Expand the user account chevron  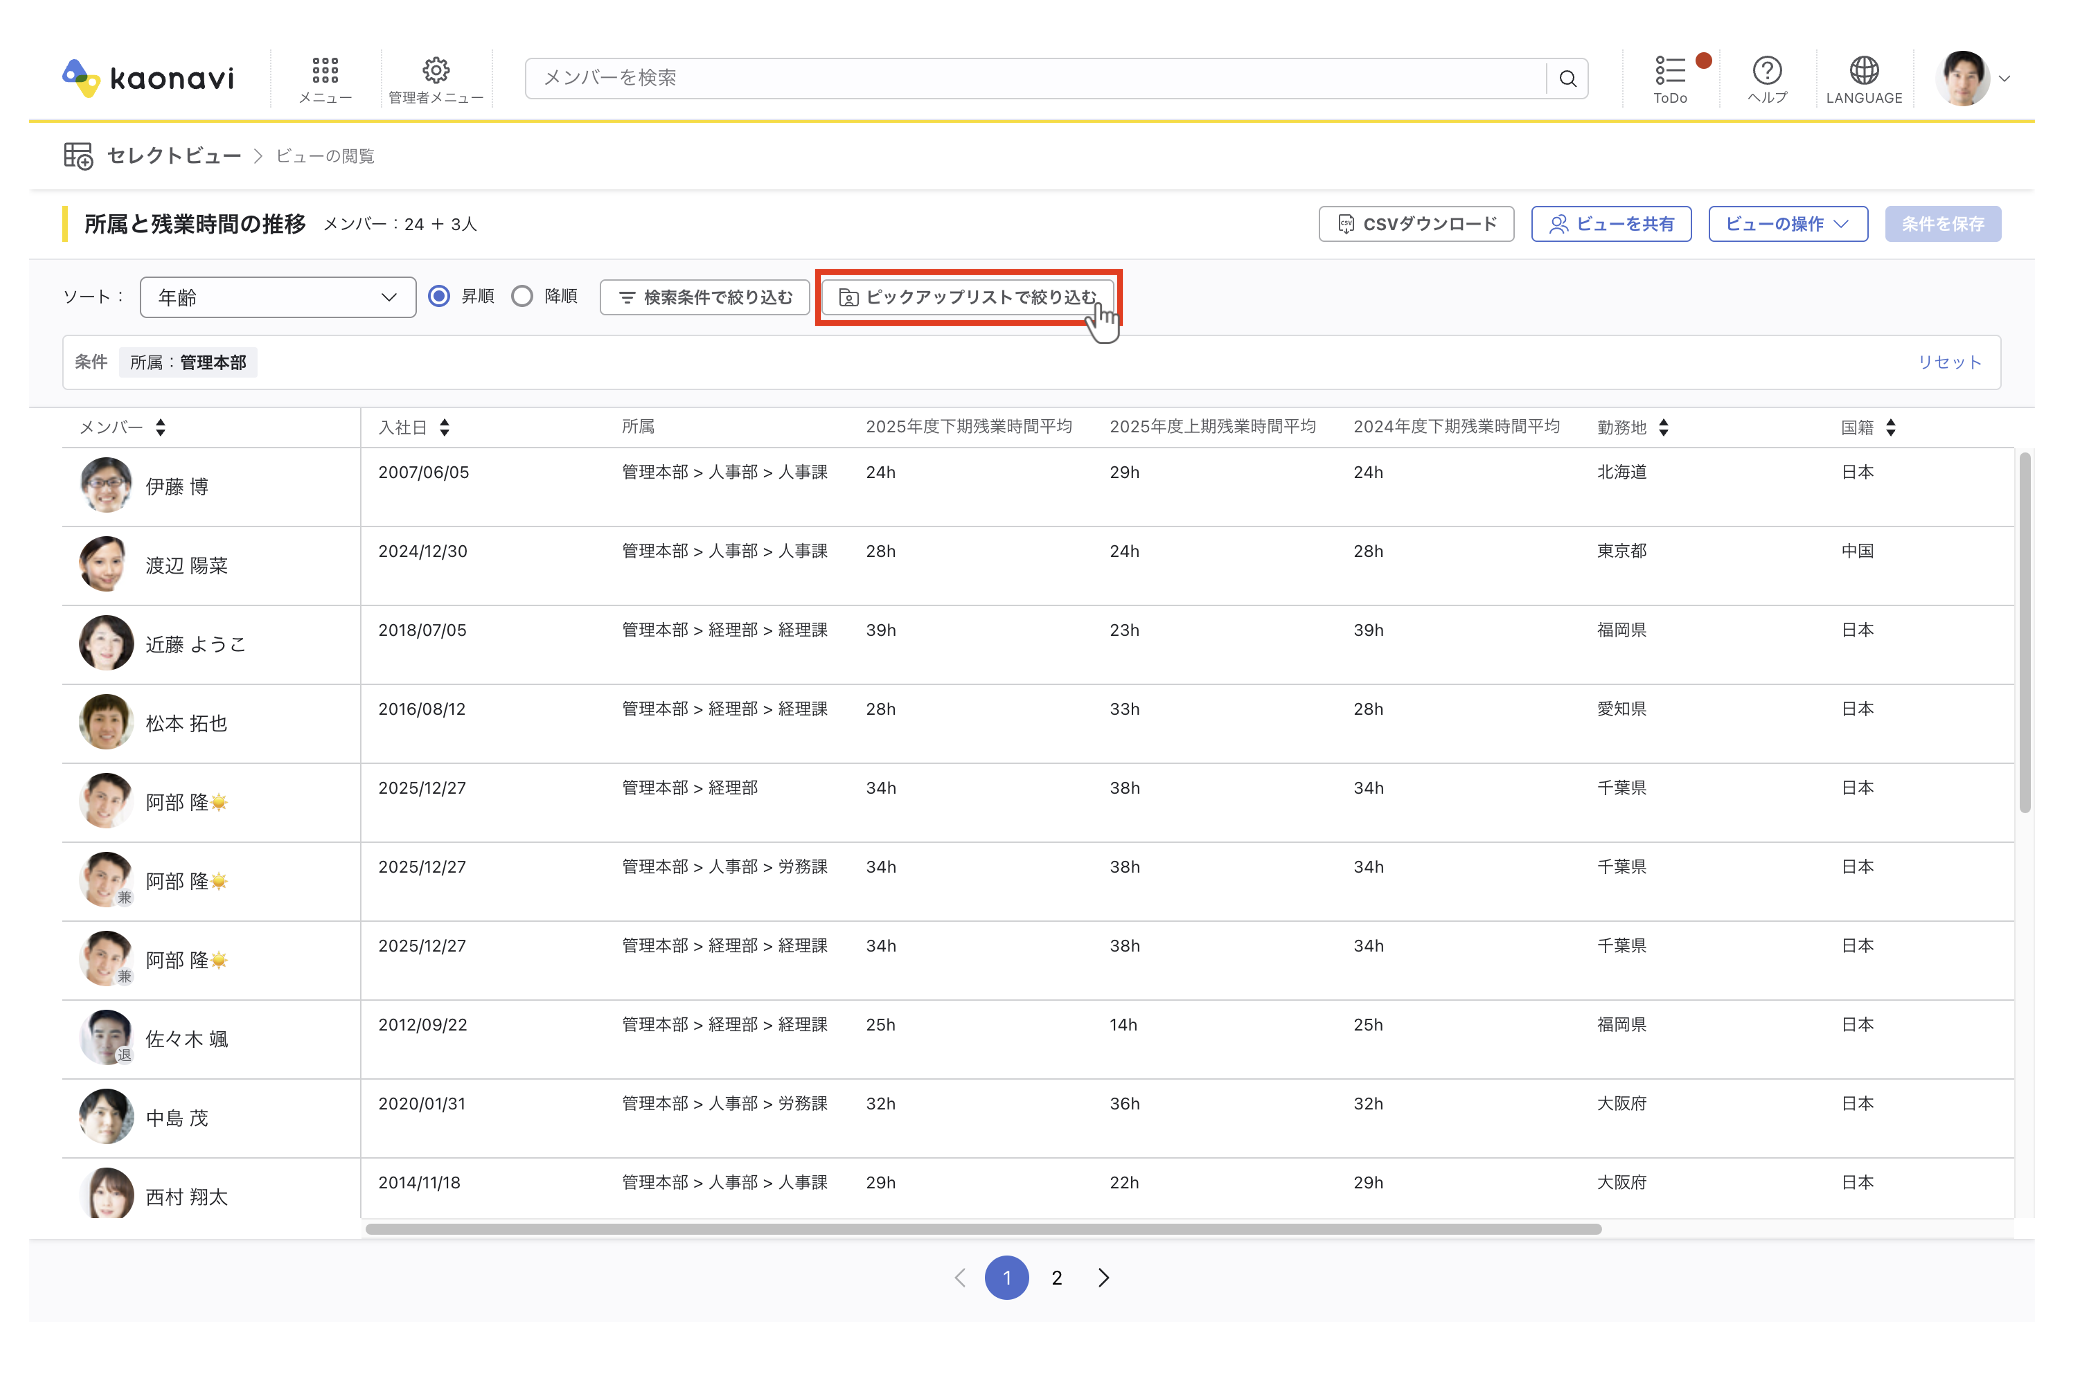pos(2004,78)
